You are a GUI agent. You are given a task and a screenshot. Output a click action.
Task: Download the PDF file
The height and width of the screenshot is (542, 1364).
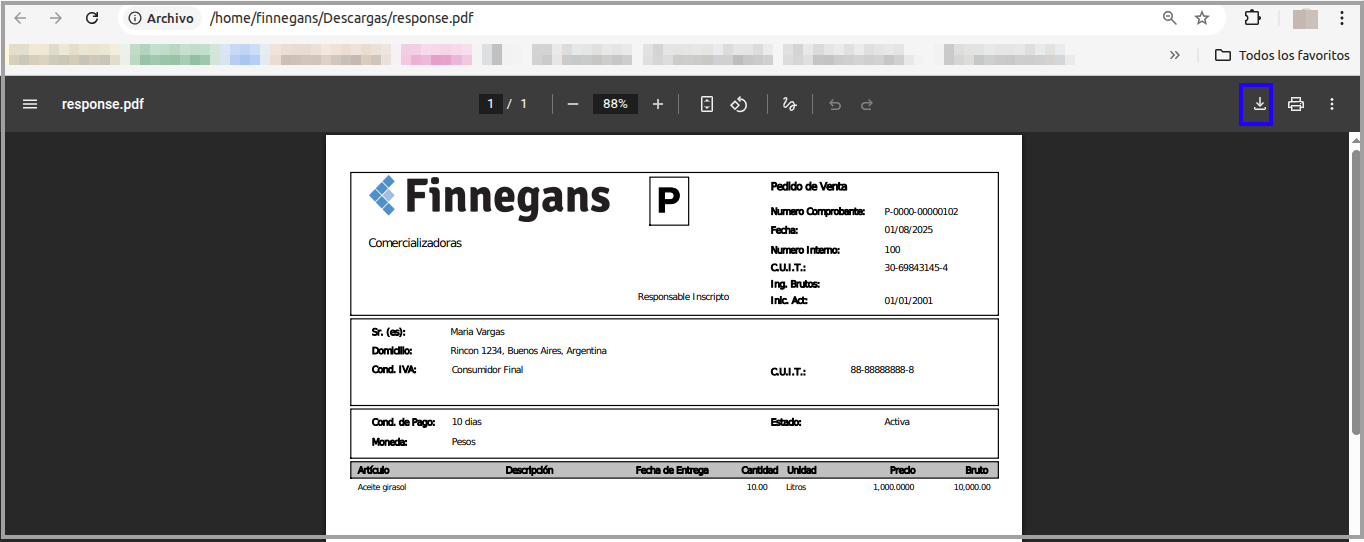click(x=1260, y=104)
